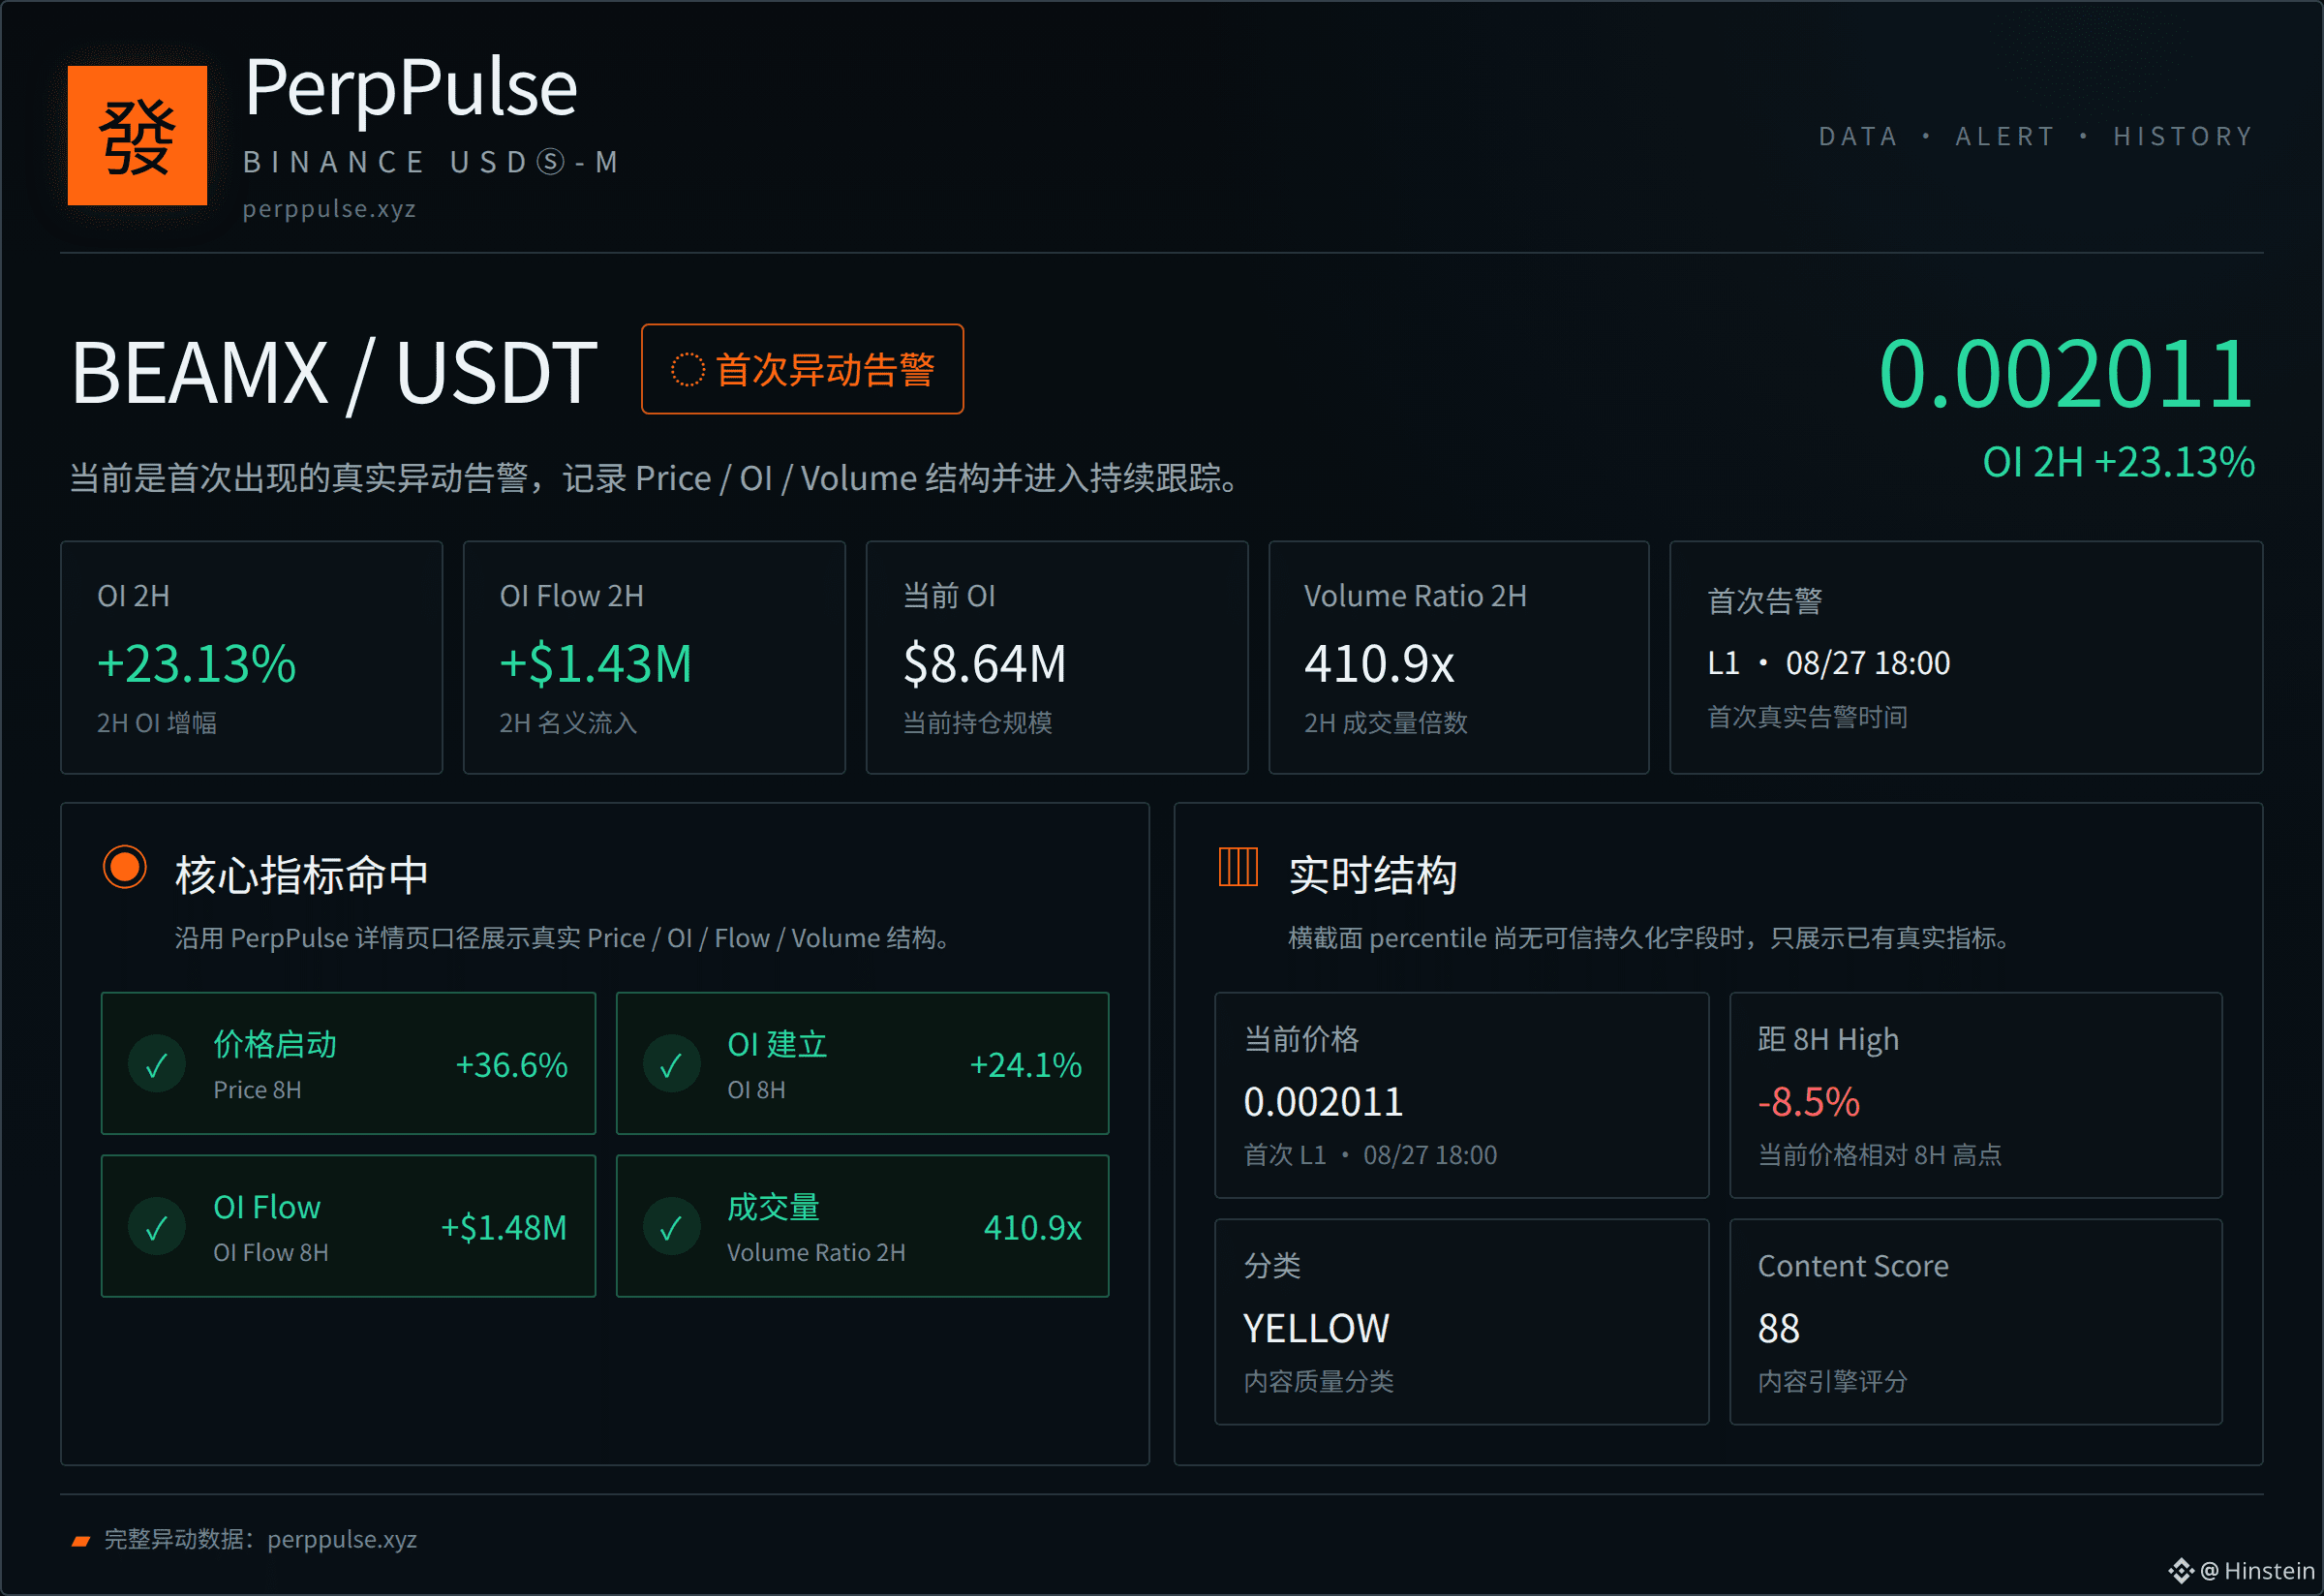Click the OI 建立 label
This screenshot has height=1596, width=2324.
click(x=777, y=1044)
